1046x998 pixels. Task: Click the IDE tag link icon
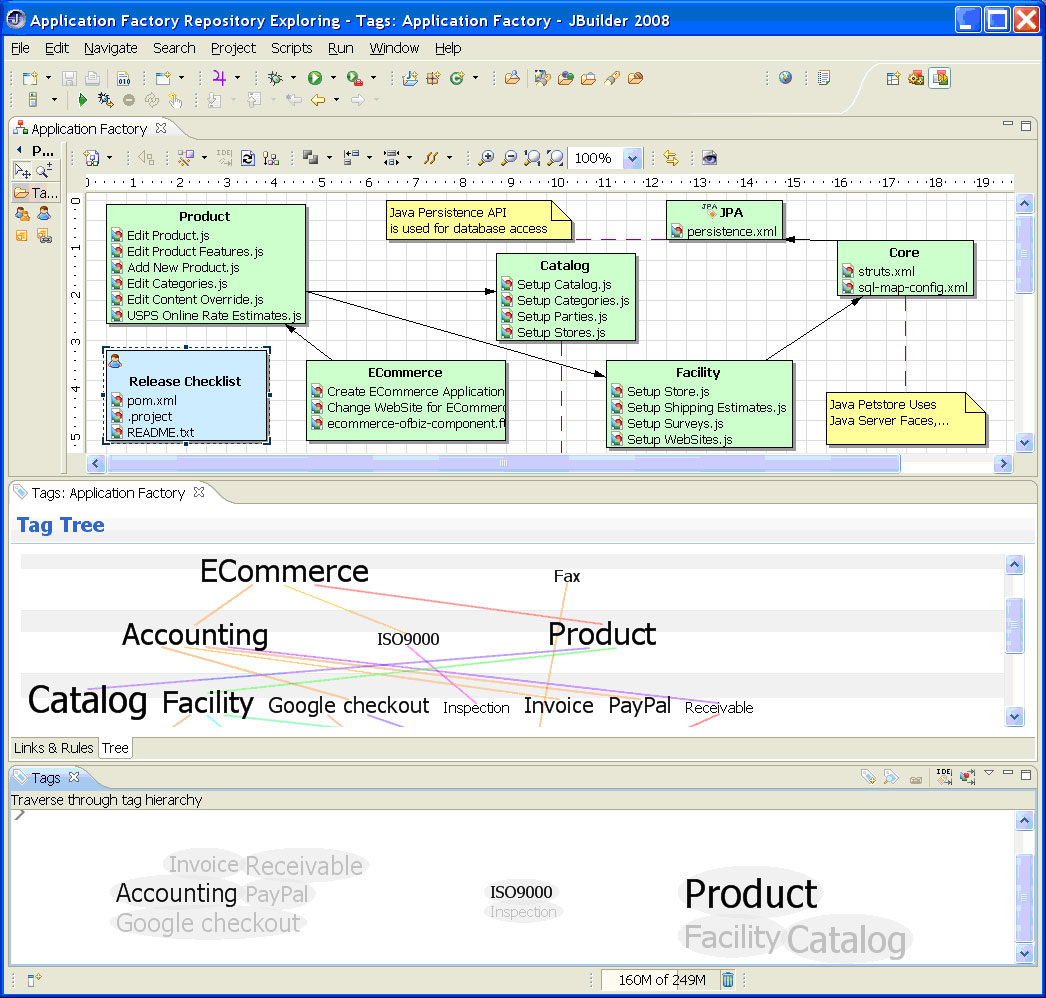944,777
